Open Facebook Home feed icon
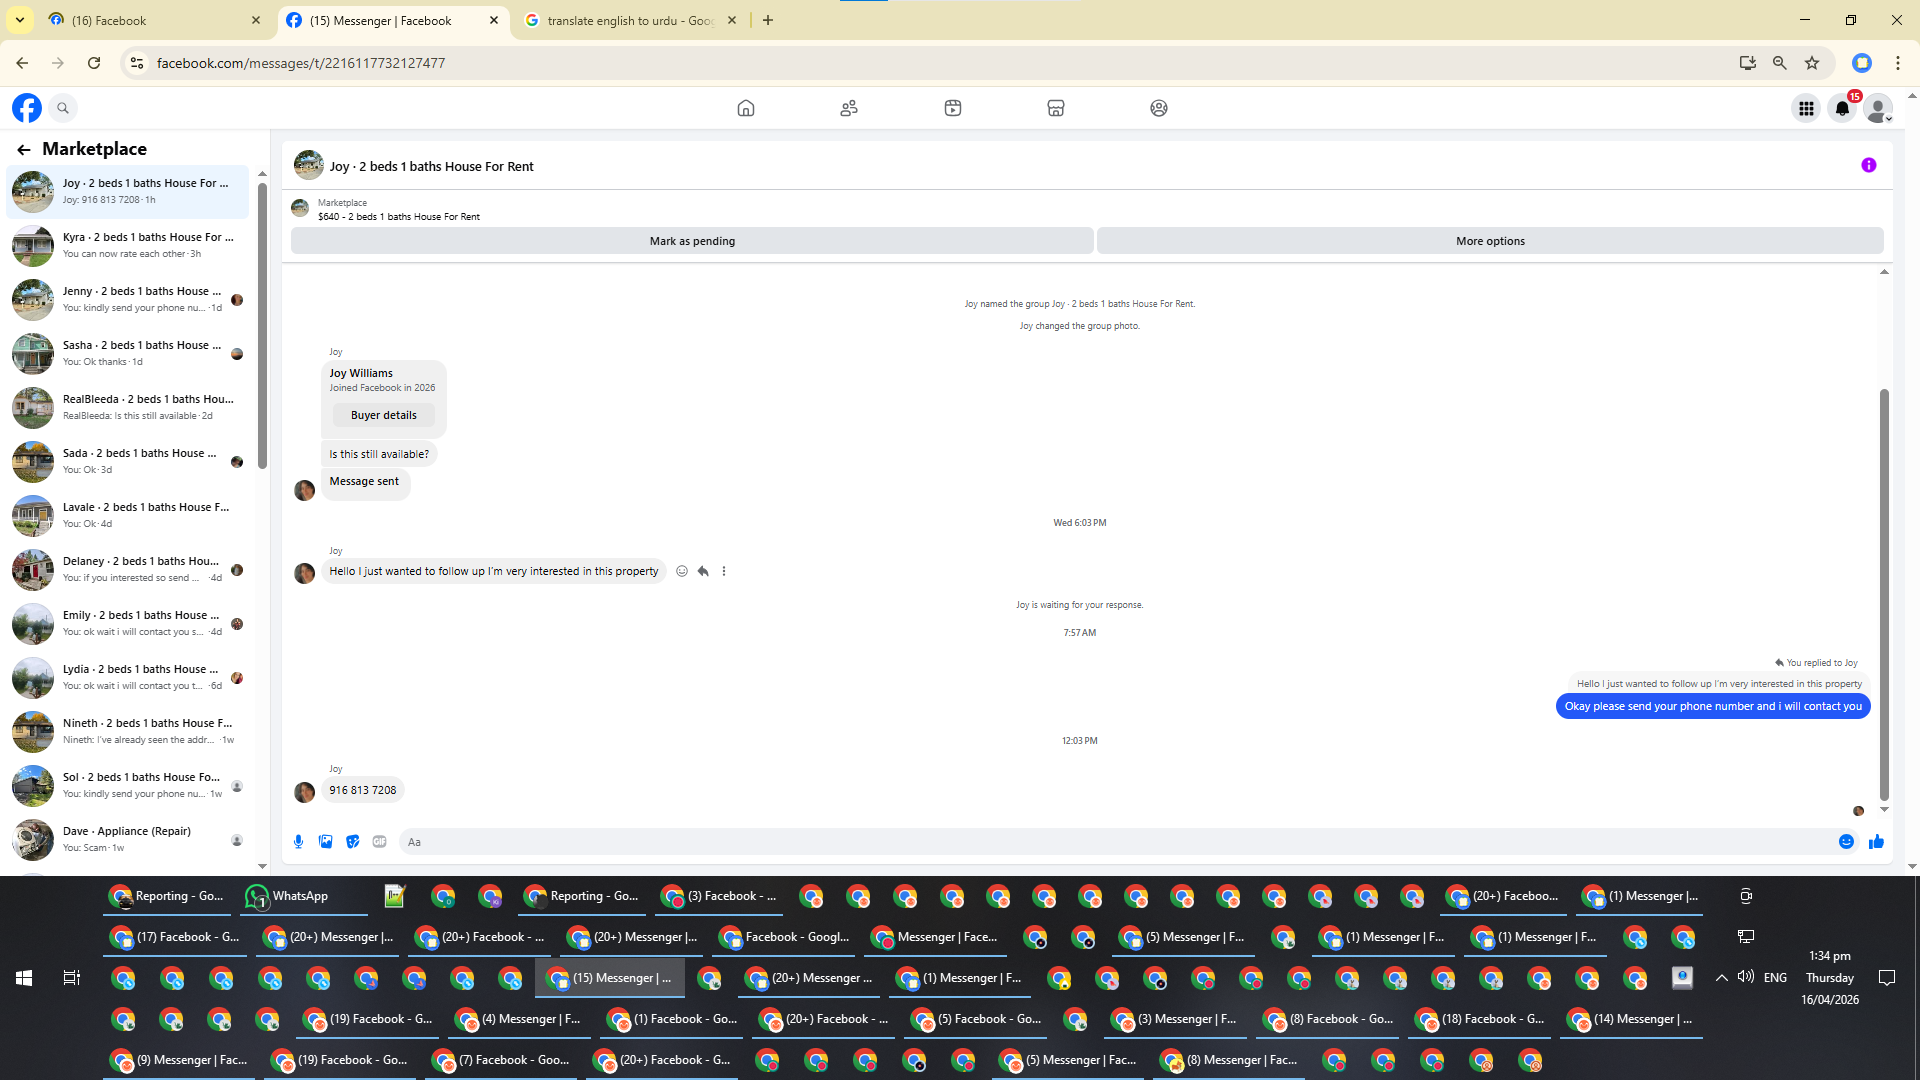1920x1080 pixels. click(746, 108)
